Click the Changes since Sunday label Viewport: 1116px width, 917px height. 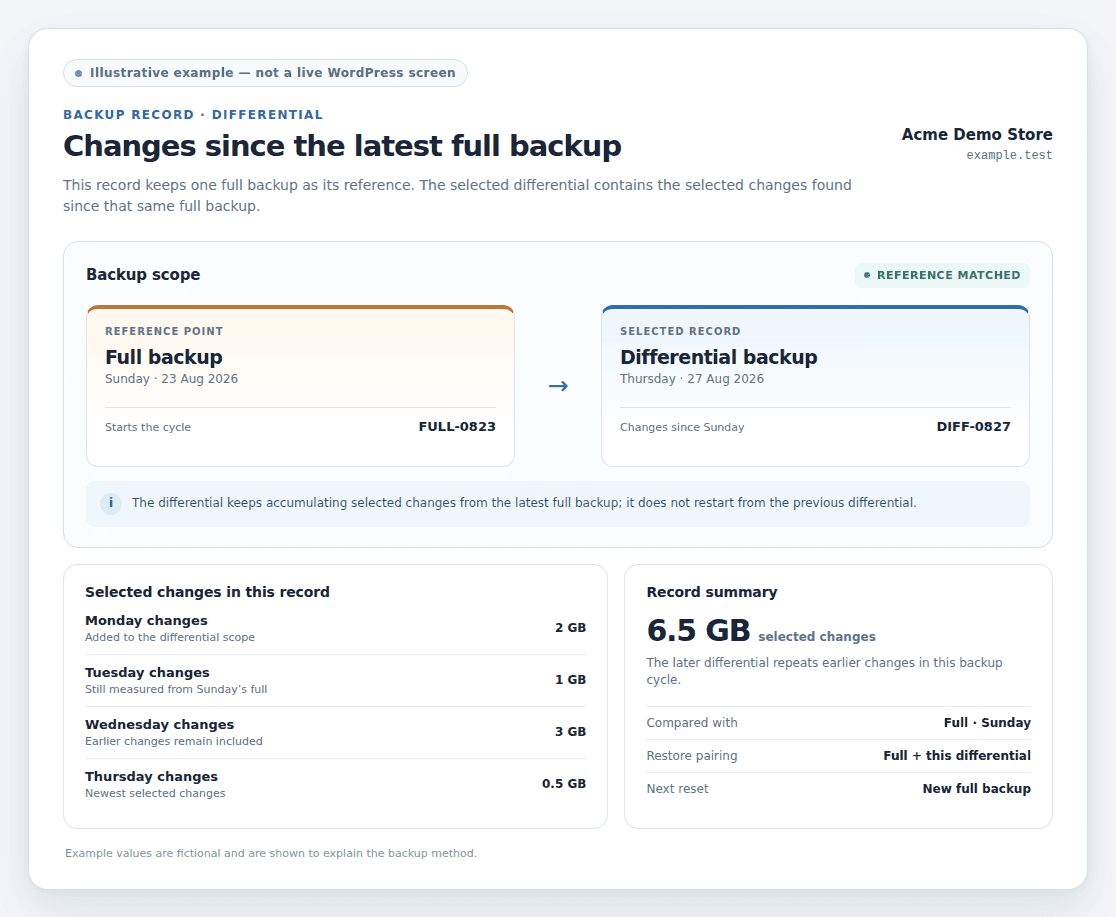pyautogui.click(x=682, y=427)
